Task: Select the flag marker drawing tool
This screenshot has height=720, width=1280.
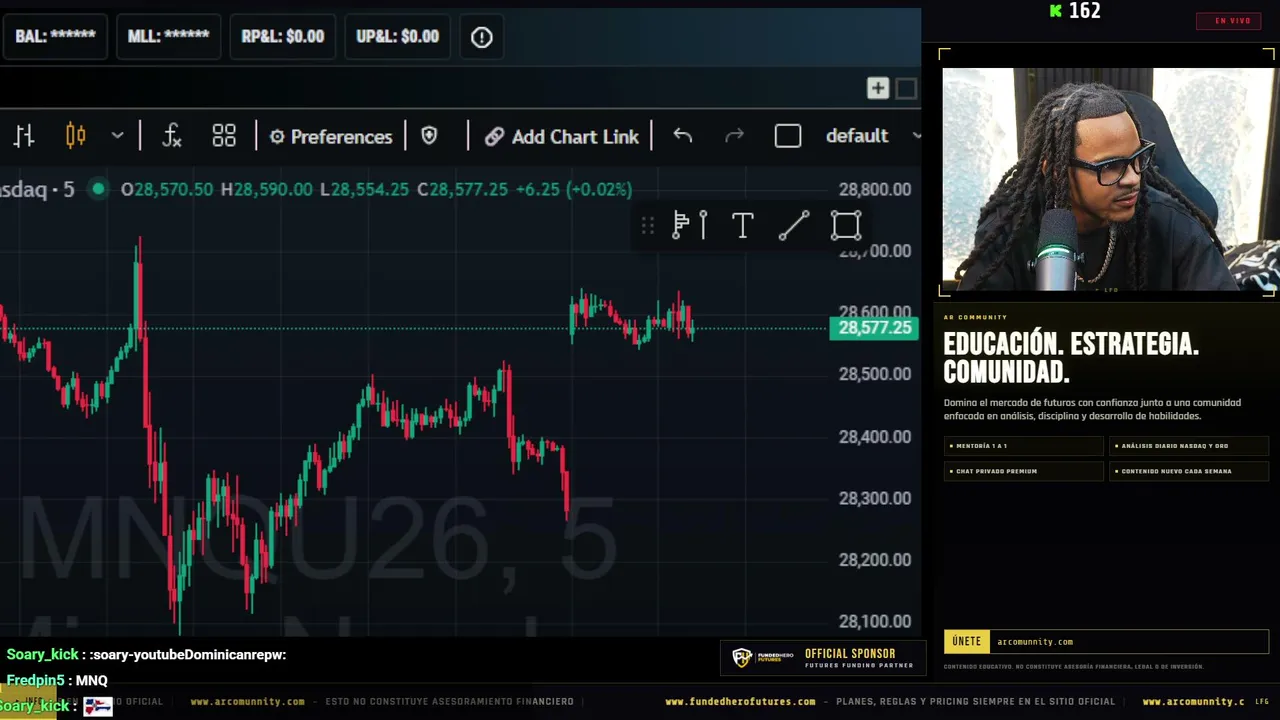Action: (x=690, y=226)
